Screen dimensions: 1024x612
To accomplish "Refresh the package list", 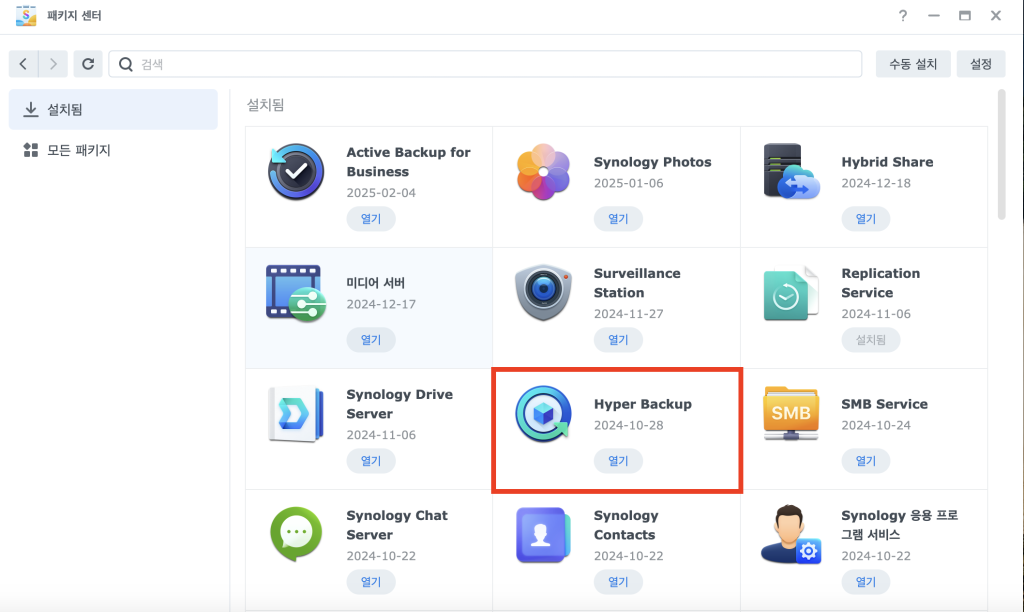I will pyautogui.click(x=88, y=64).
